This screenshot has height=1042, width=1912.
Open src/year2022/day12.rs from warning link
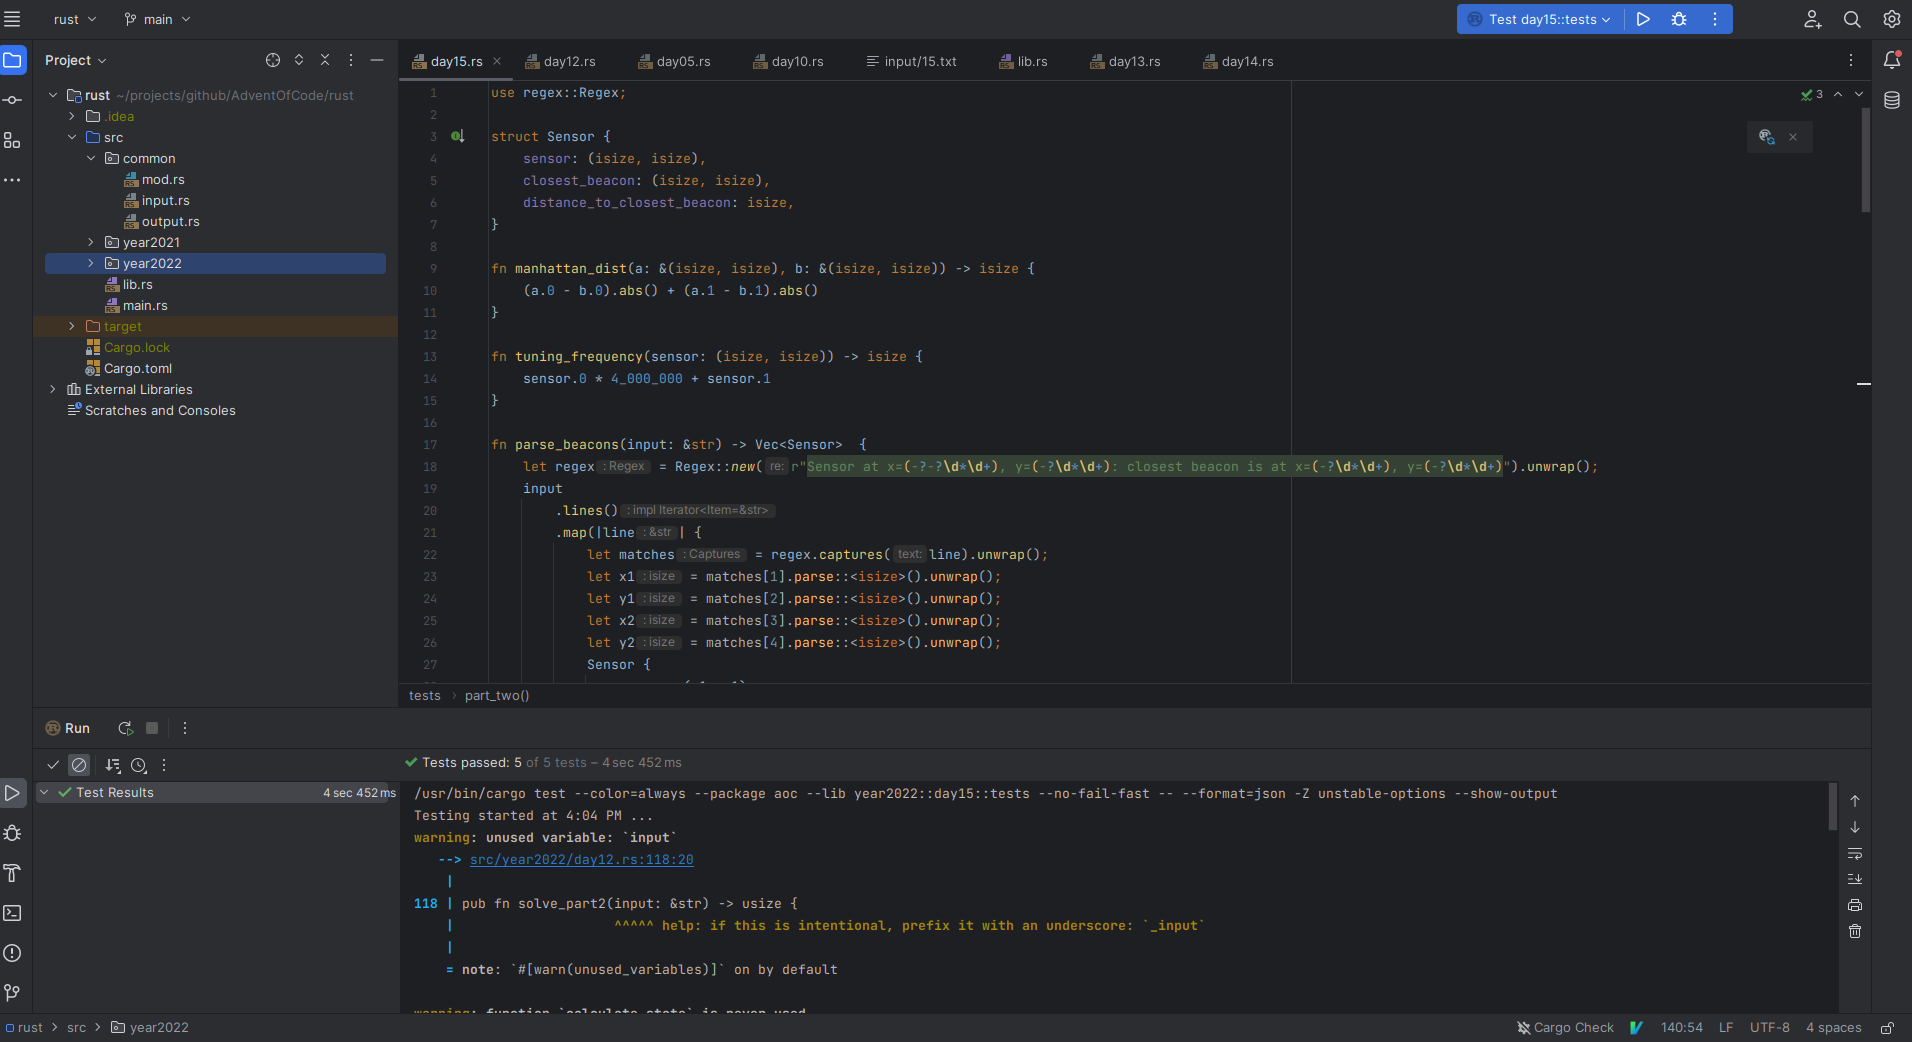[580, 859]
